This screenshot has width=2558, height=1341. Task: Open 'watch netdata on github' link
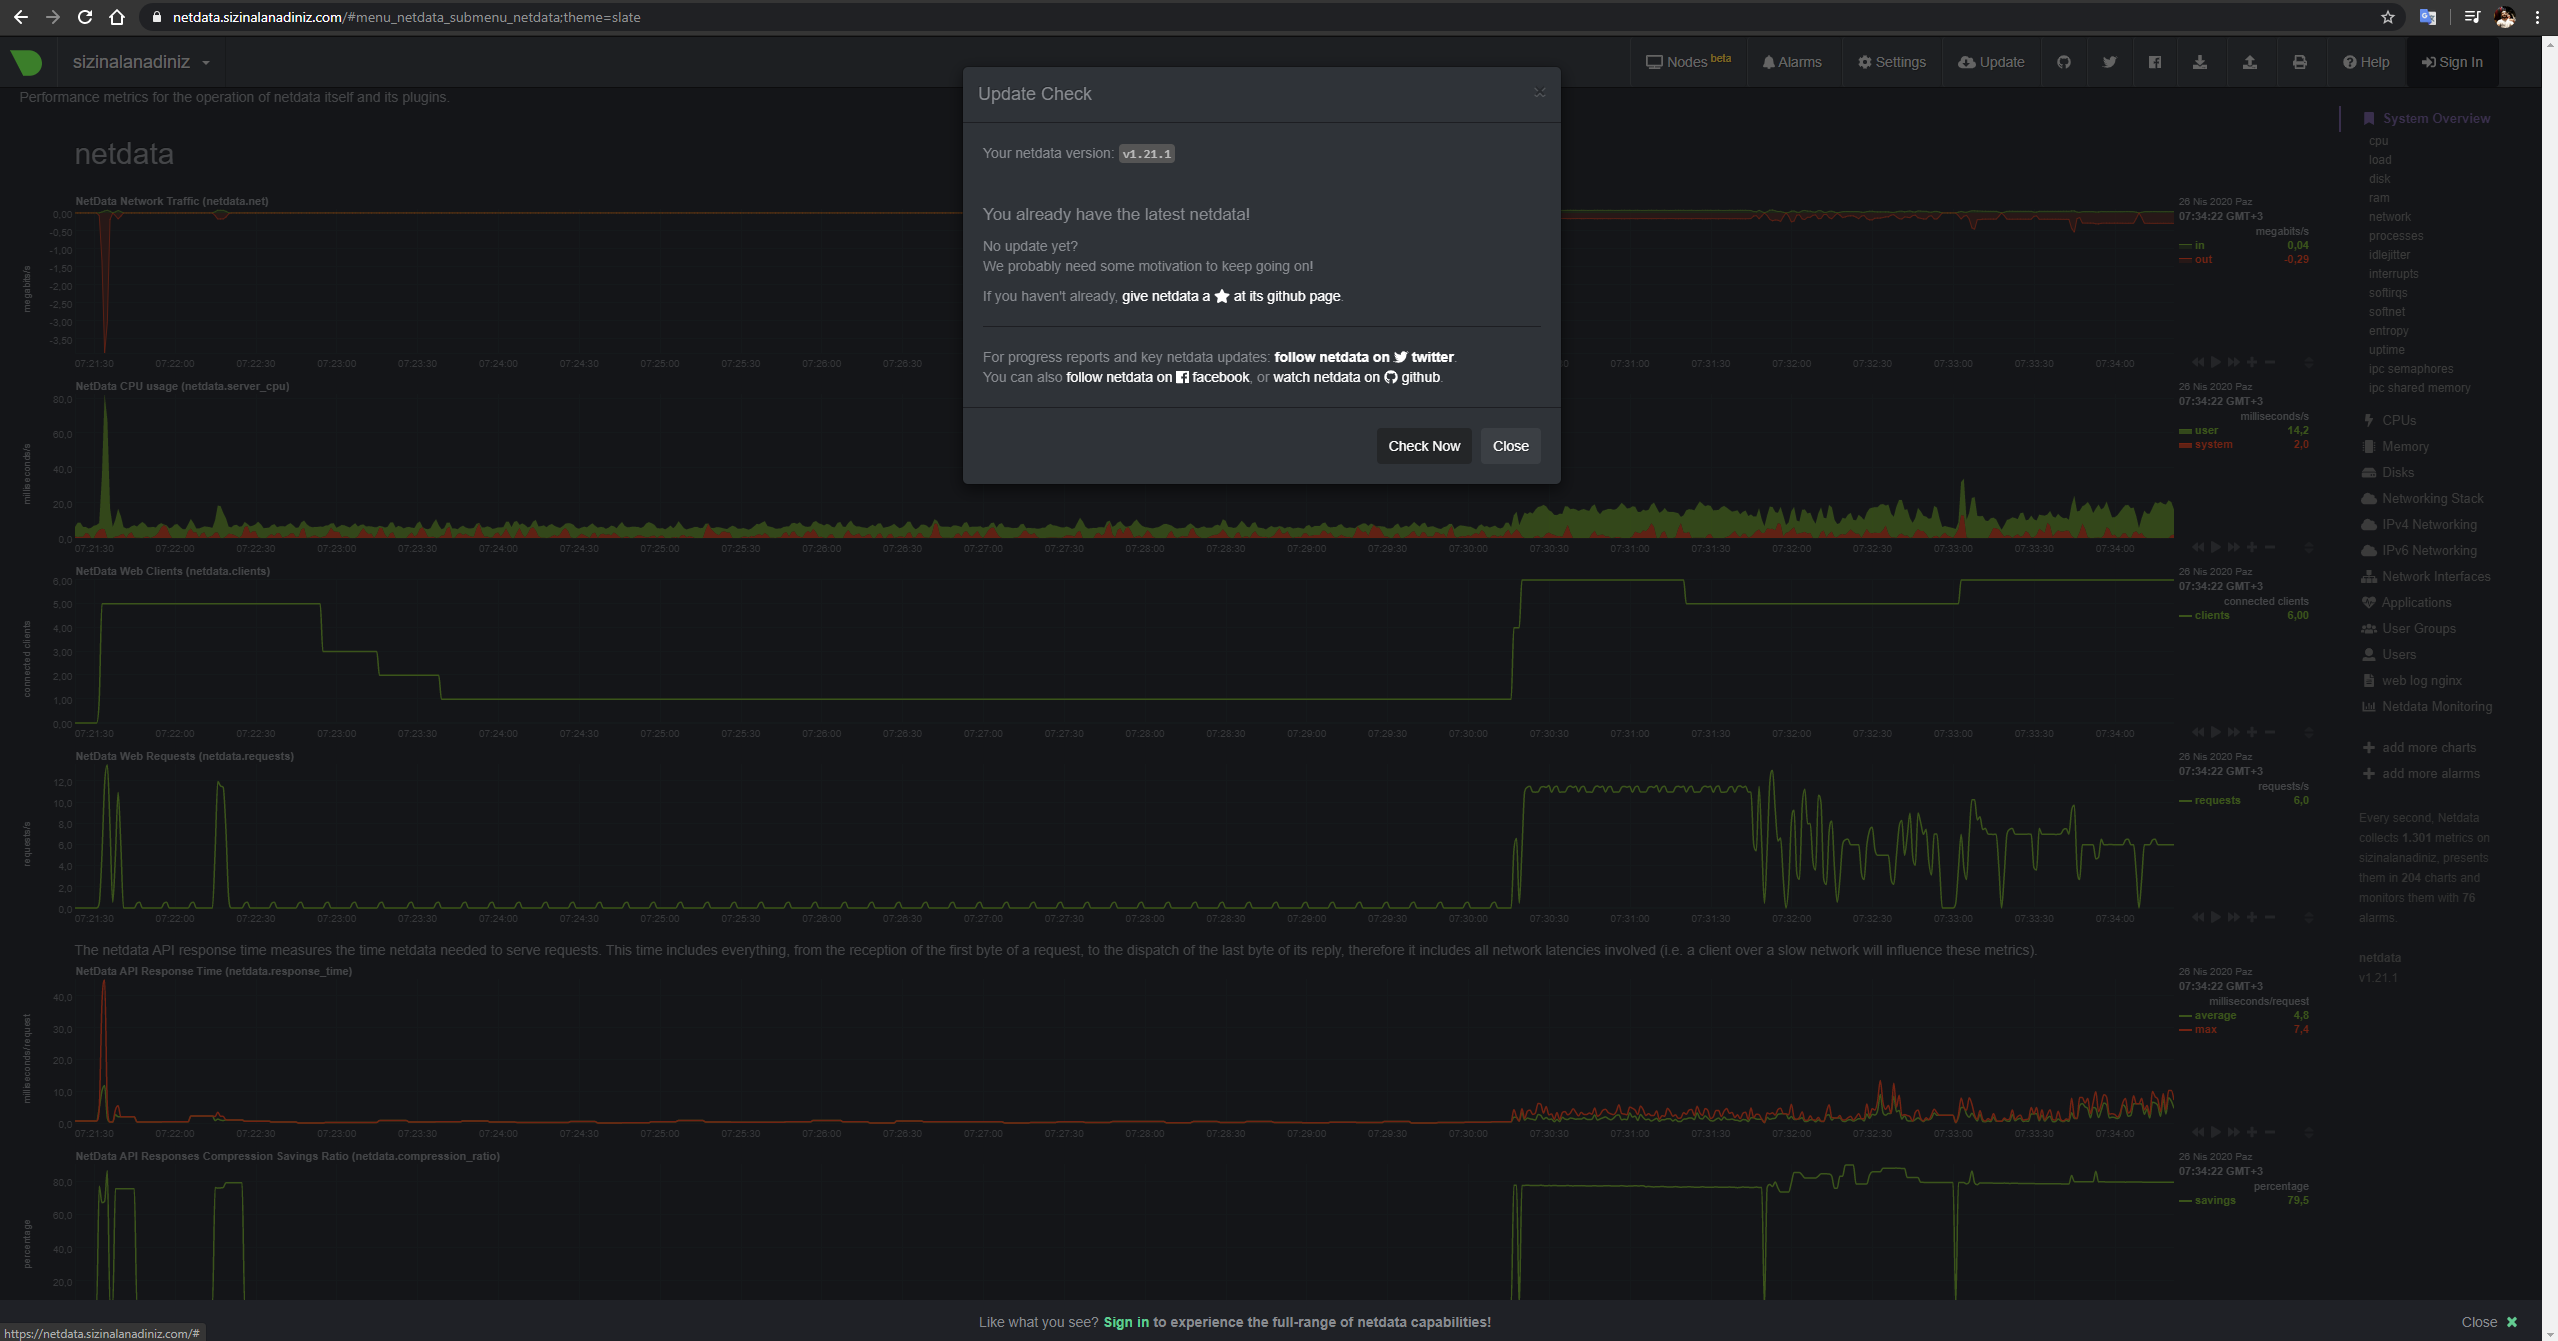point(1356,377)
